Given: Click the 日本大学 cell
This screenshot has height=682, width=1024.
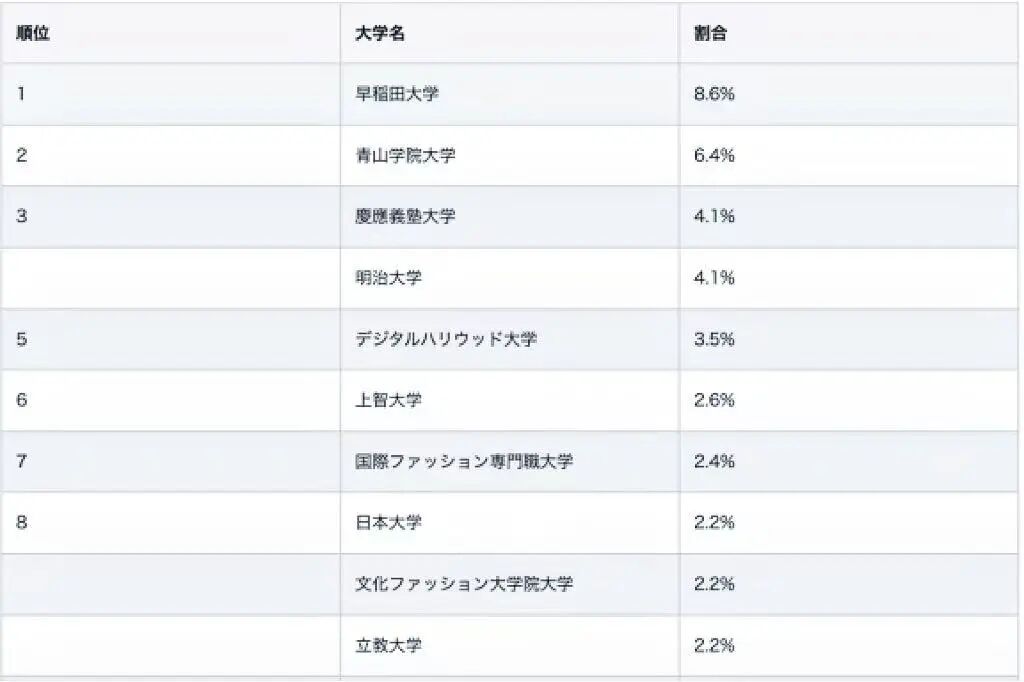Looking at the screenshot, I should coord(388,522).
